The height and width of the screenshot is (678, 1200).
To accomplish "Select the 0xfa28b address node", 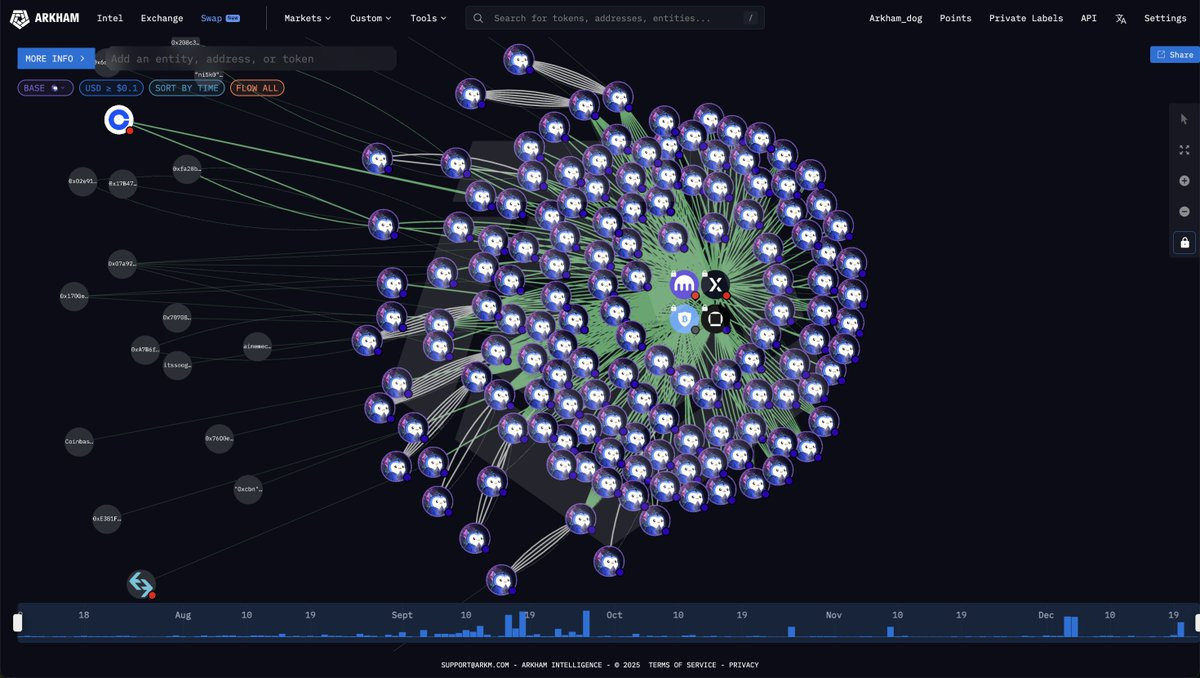I will click(x=187, y=169).
